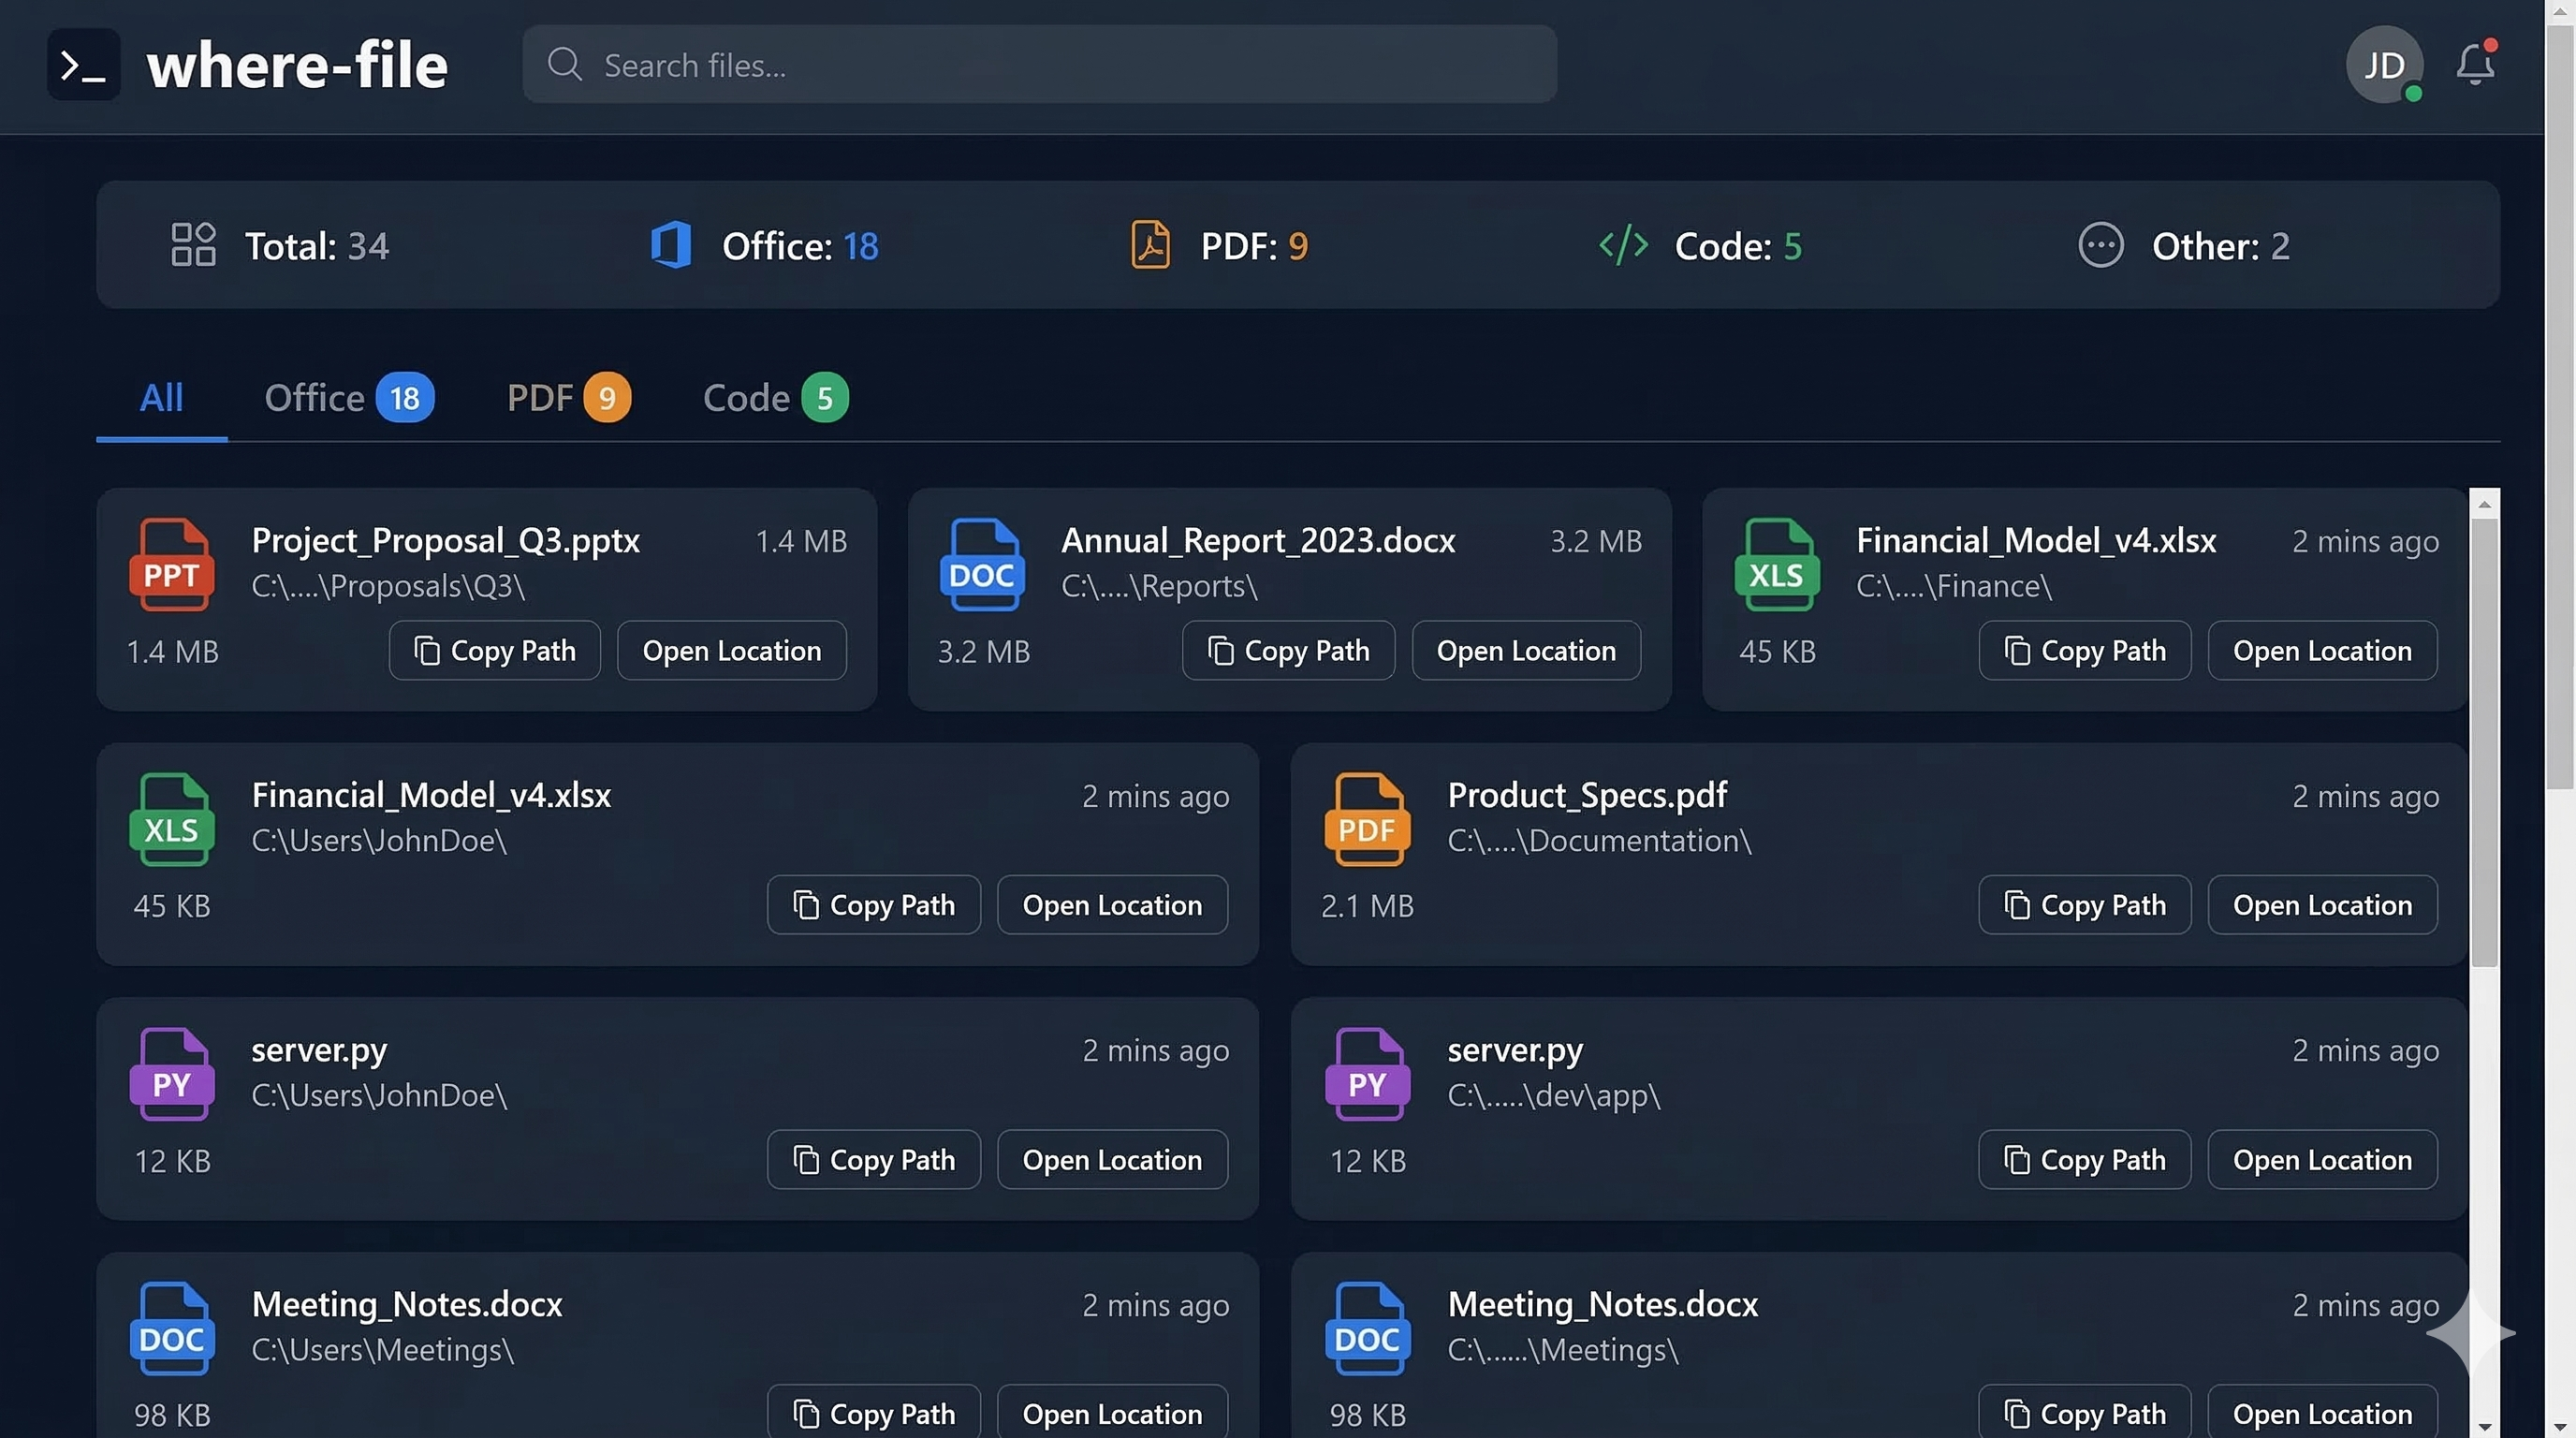Click the PDF icon for Product_Specs.pdf

pyautogui.click(x=1367, y=818)
